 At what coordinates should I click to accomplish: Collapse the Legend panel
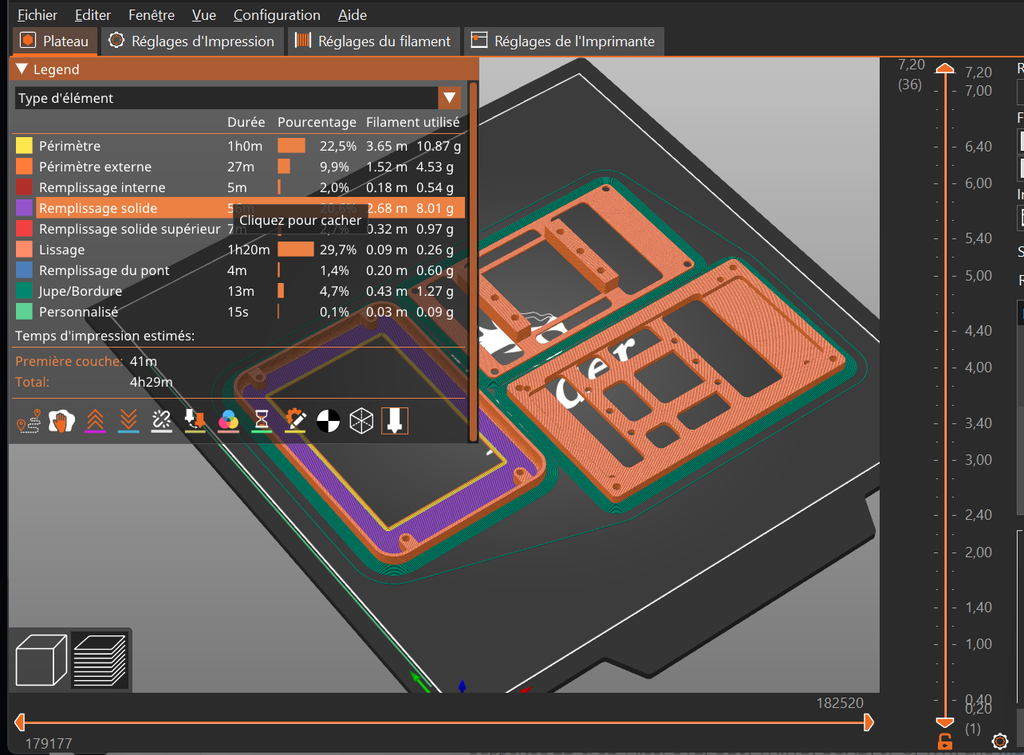tap(22, 70)
